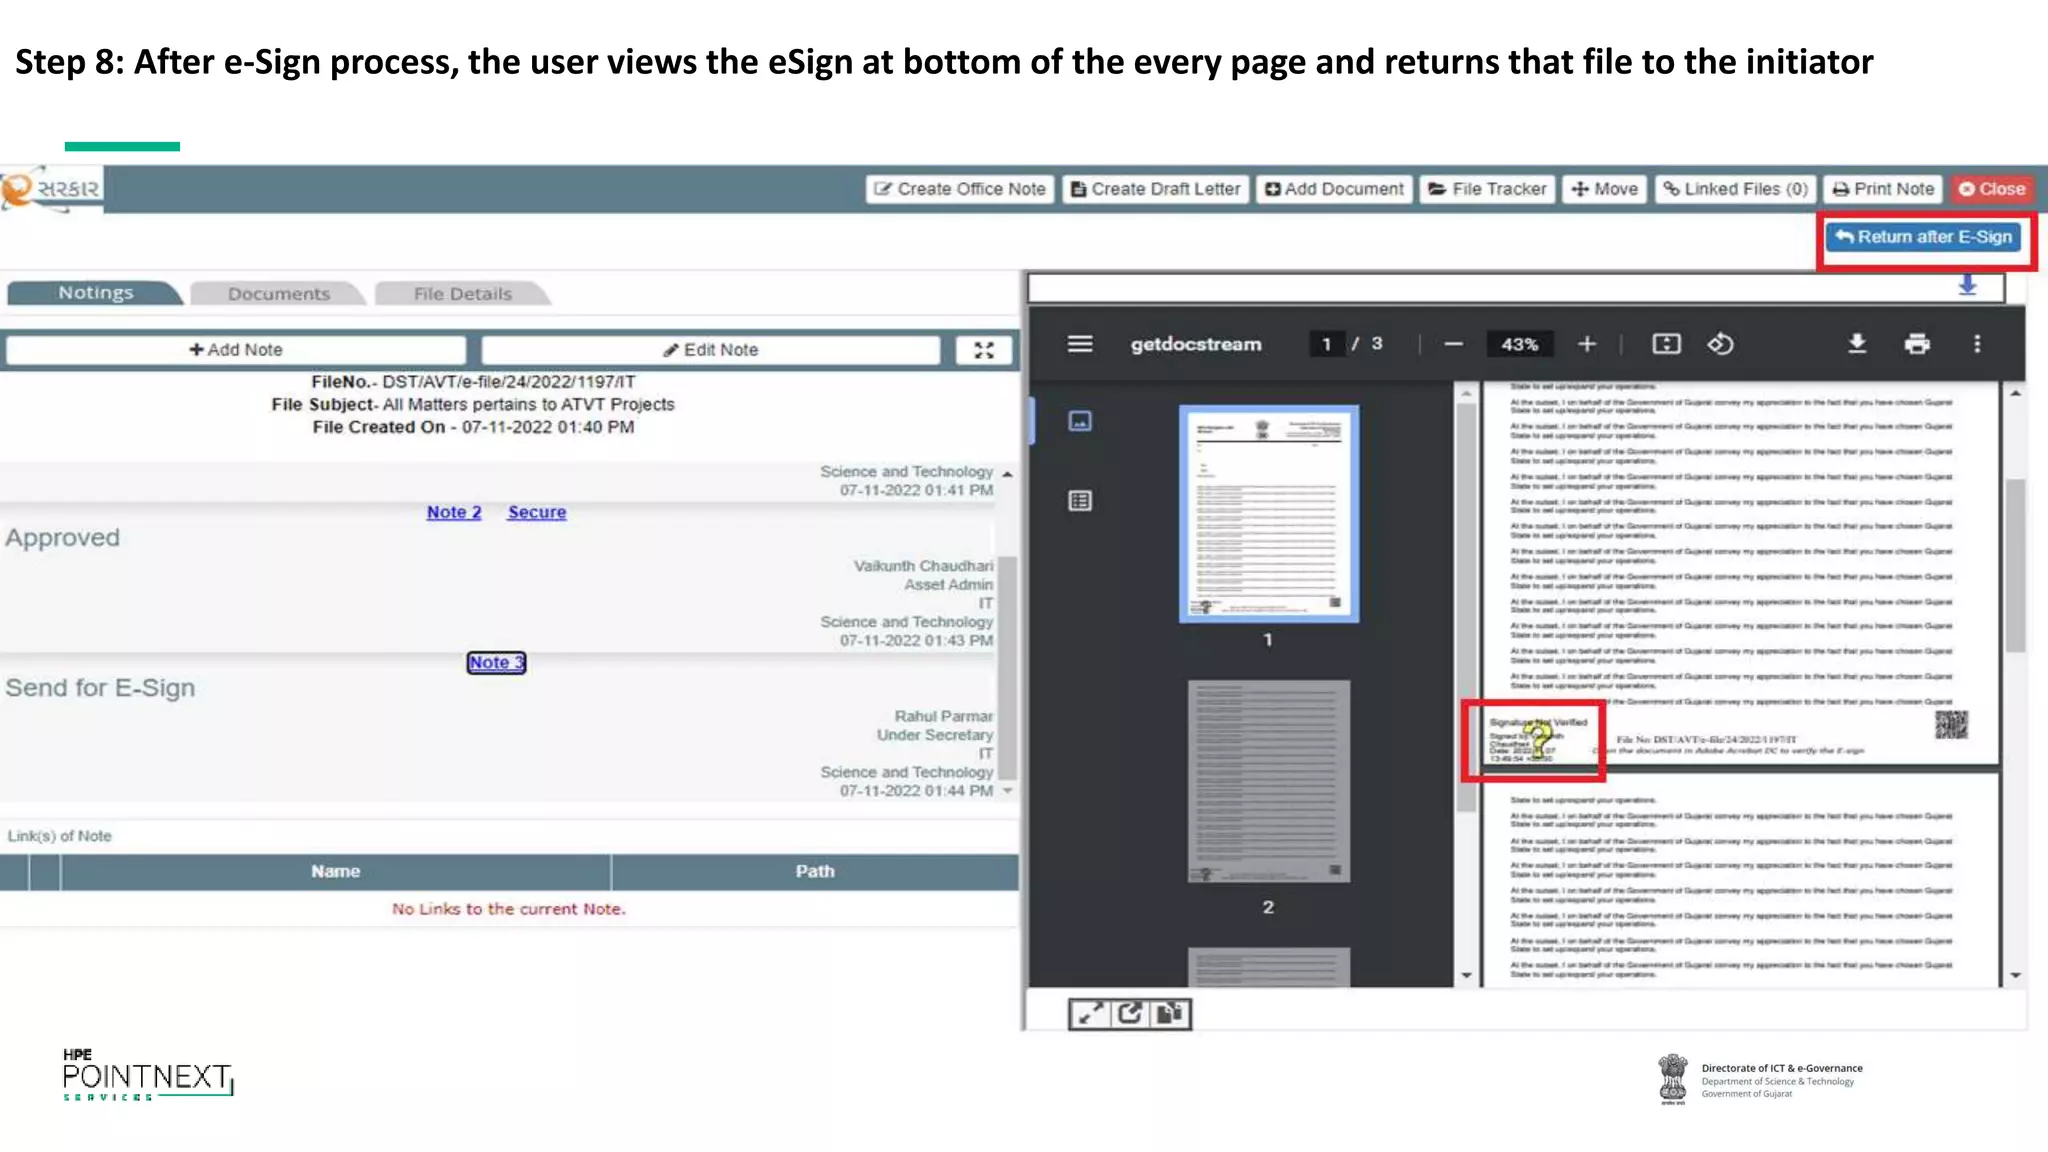Download the PDF from viewer toolbar
Screen dimensions: 2048x1152
1857,344
